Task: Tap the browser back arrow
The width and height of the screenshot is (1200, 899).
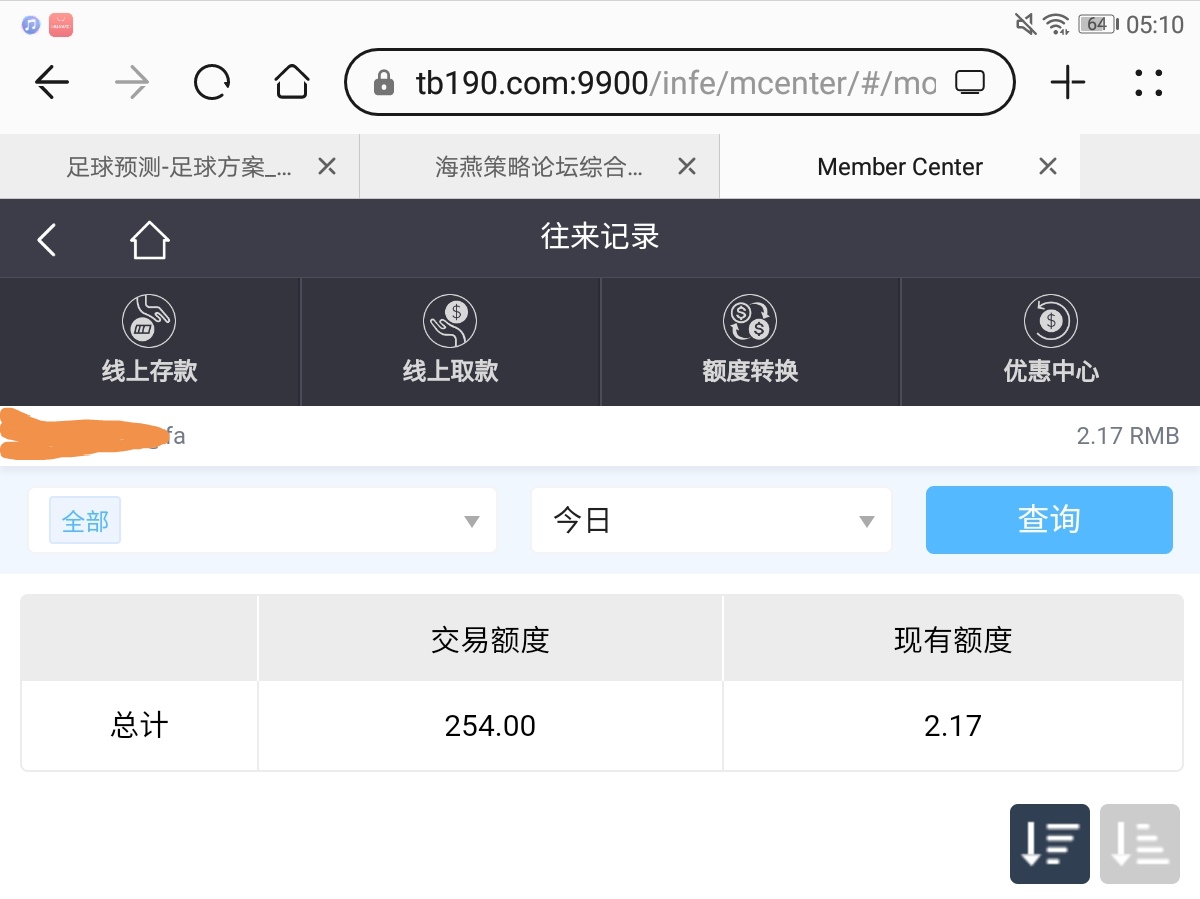Action: pos(52,83)
